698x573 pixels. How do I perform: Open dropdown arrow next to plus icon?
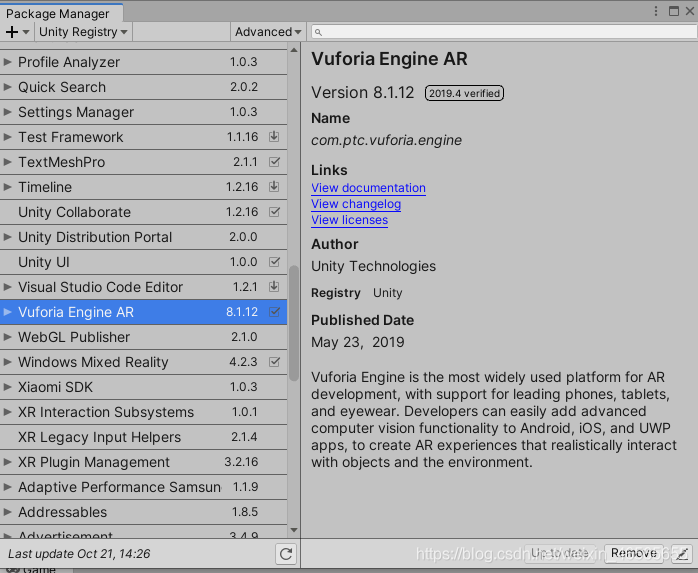(x=26, y=32)
